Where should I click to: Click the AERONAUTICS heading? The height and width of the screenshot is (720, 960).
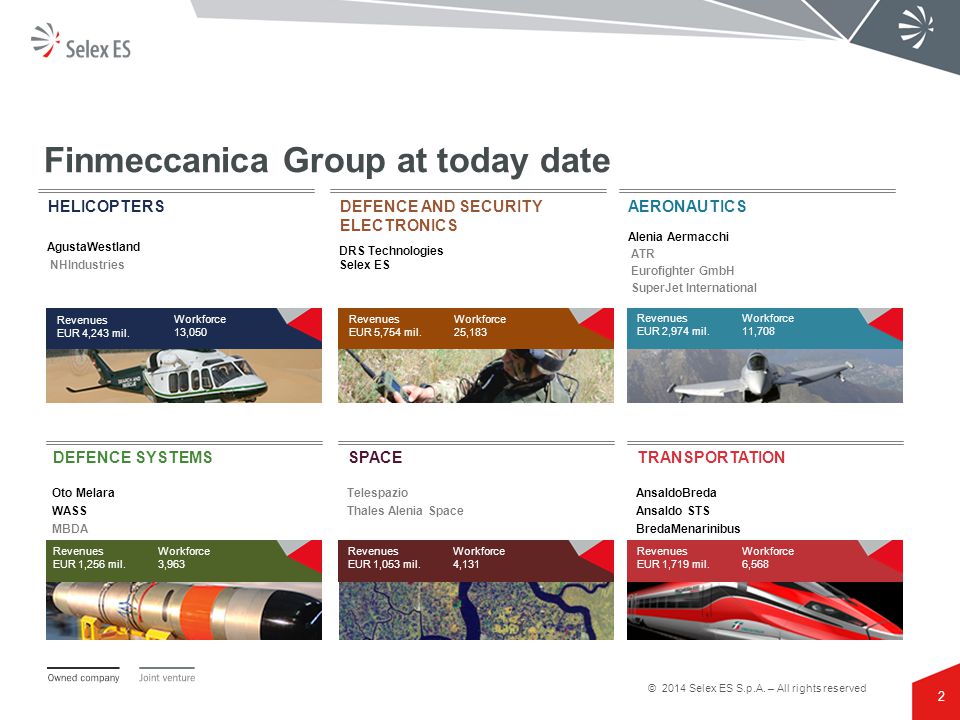click(x=687, y=206)
